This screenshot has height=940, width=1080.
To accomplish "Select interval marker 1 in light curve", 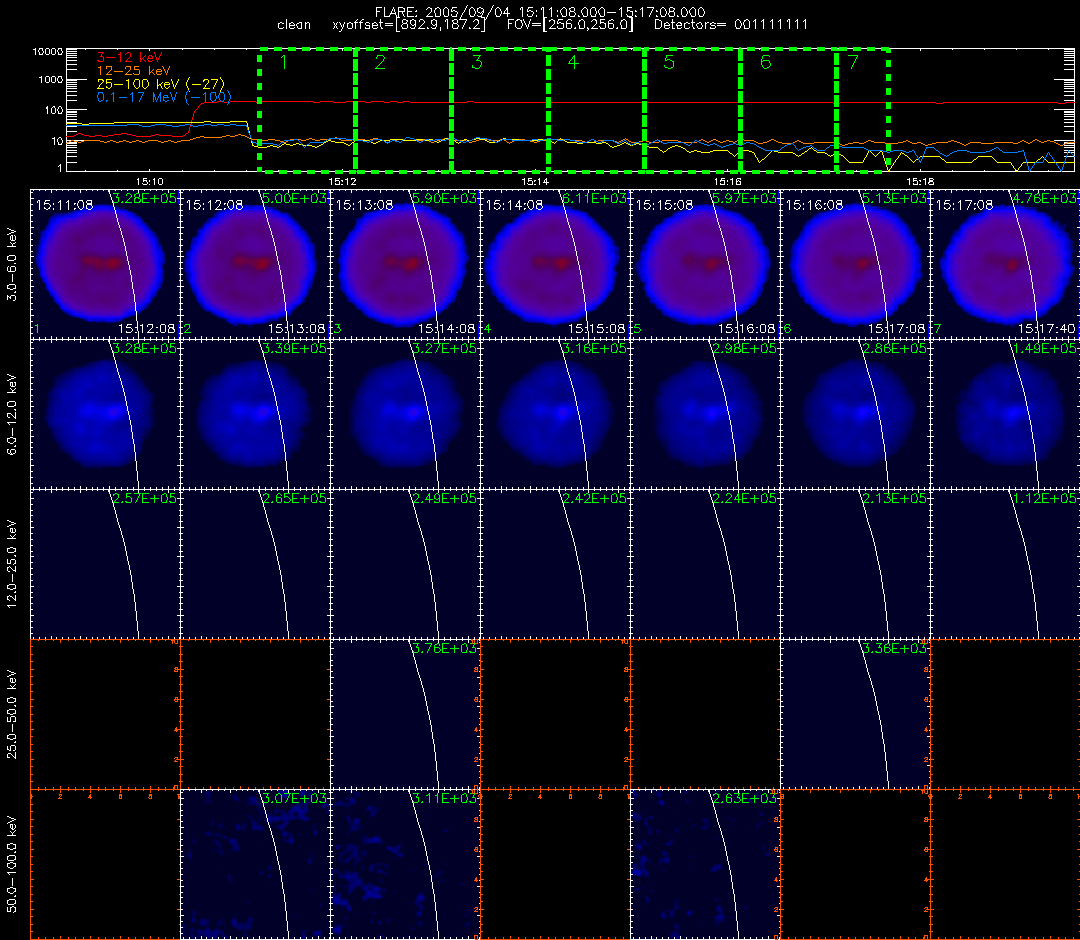I will [x=284, y=62].
